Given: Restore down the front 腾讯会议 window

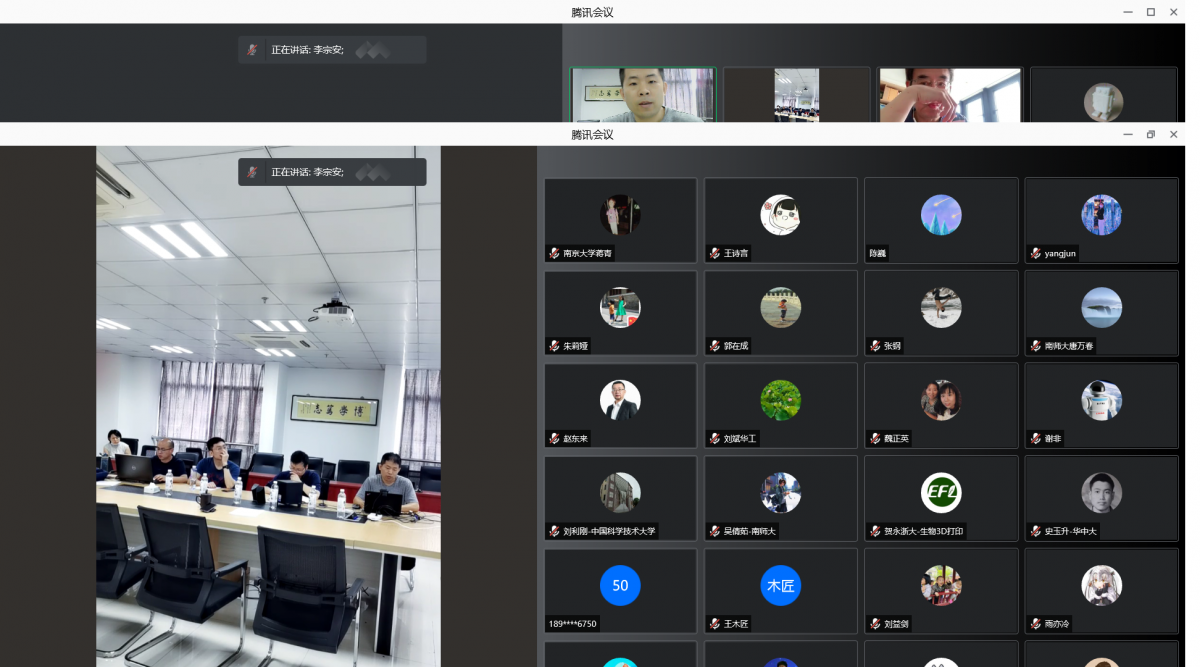Looking at the screenshot, I should tap(1150, 134).
